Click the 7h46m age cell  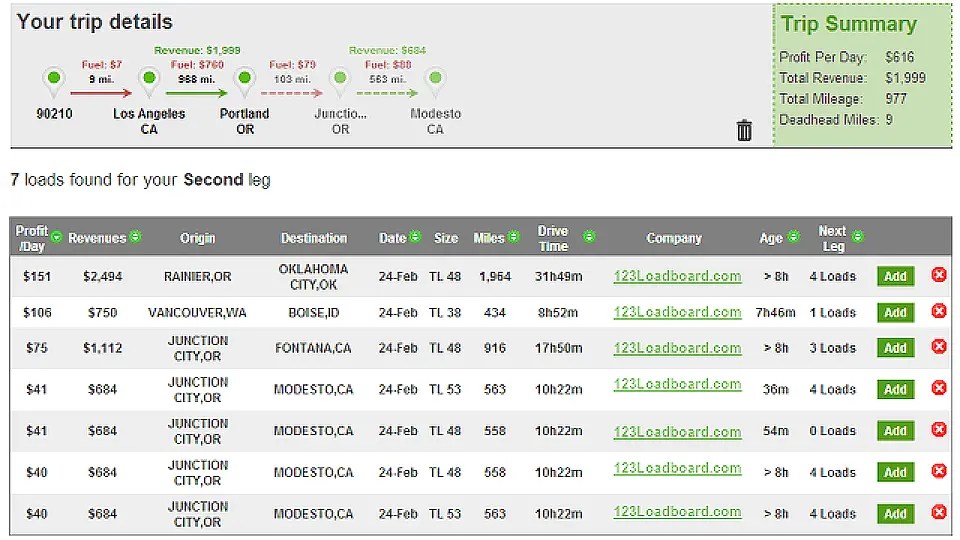(775, 313)
